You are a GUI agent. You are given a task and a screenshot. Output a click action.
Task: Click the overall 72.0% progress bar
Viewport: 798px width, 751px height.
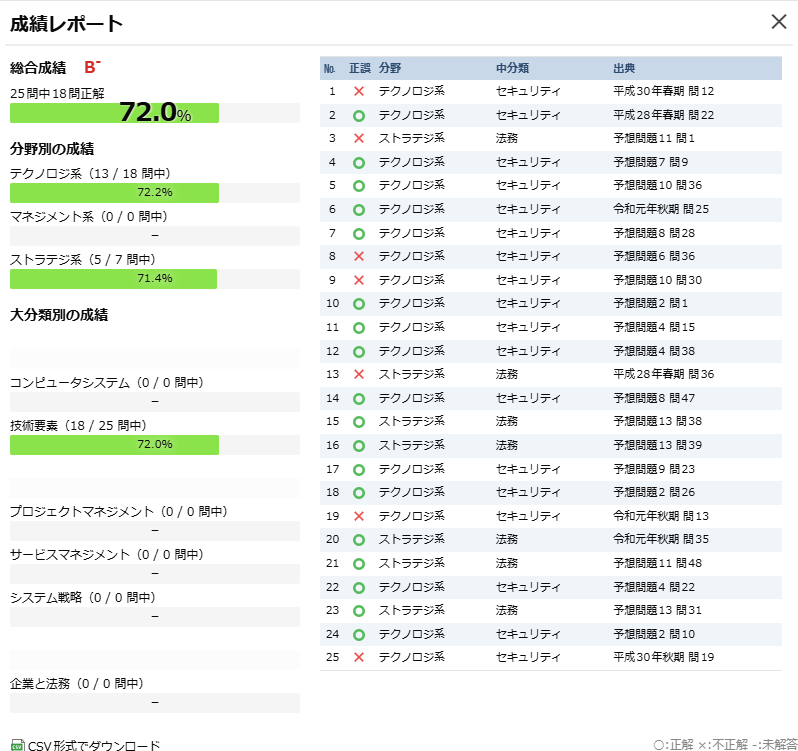click(155, 113)
